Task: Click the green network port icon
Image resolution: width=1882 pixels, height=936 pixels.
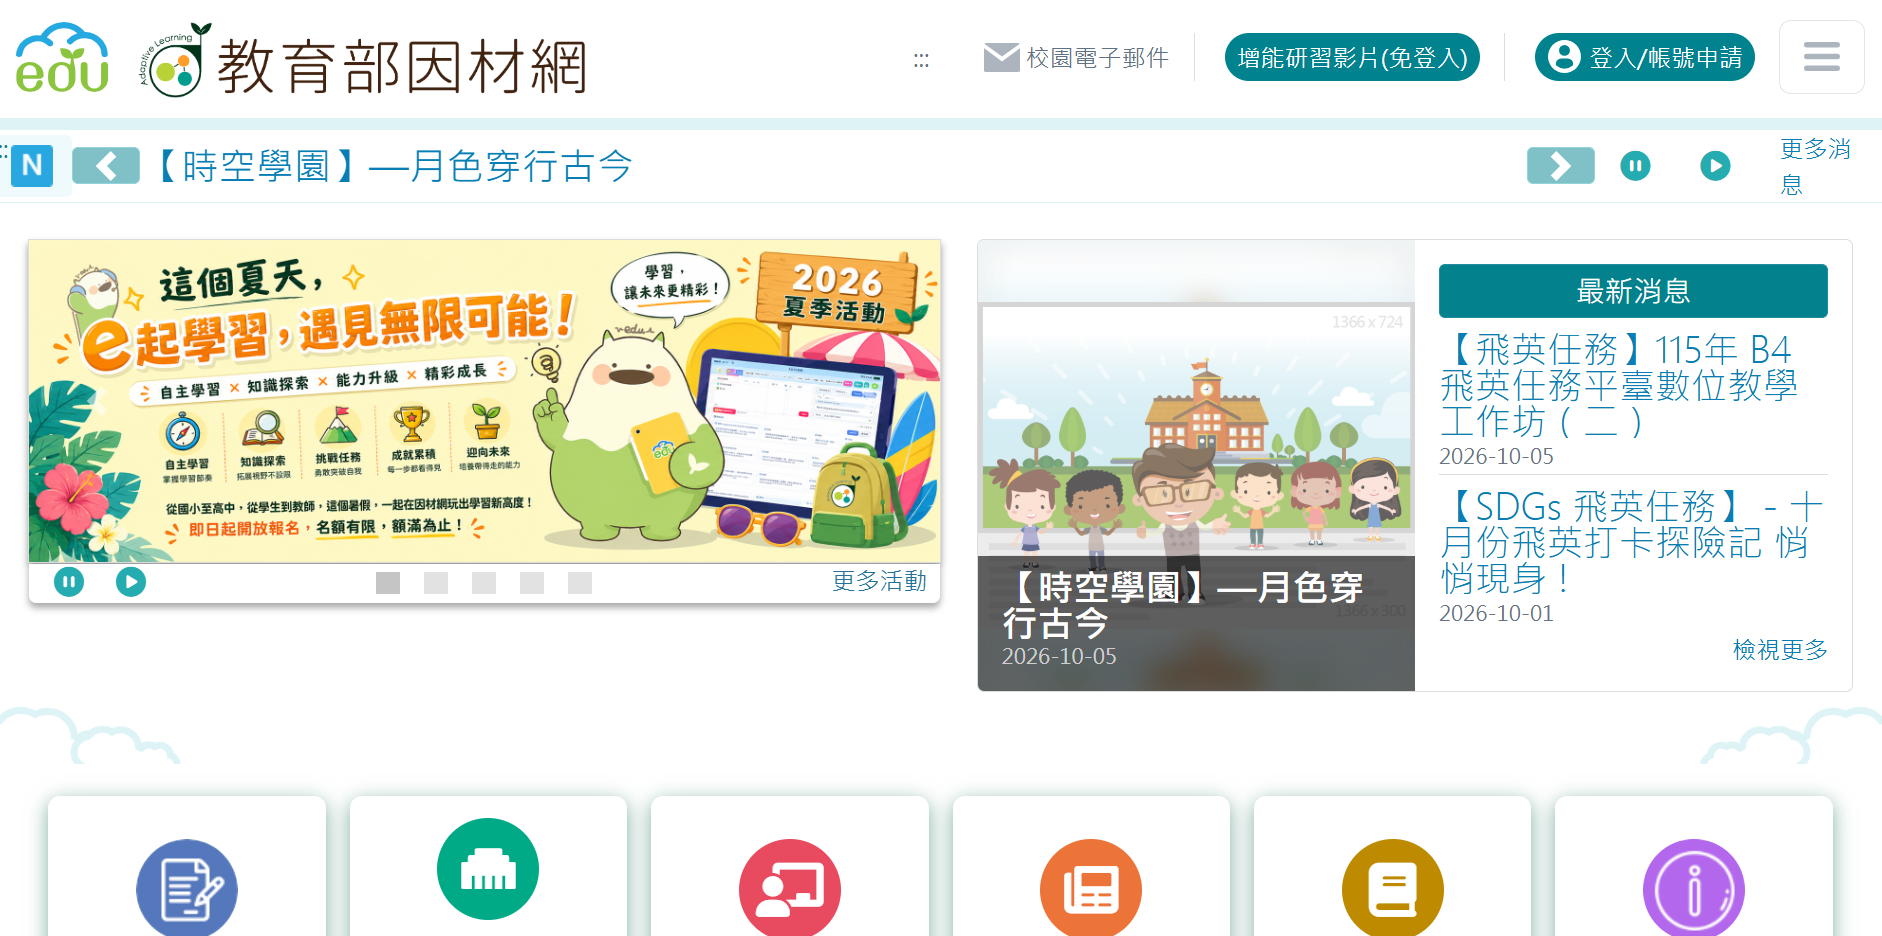Action: tap(488, 868)
